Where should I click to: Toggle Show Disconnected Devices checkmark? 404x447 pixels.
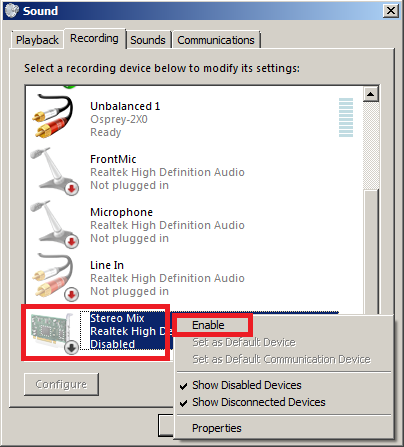183,403
